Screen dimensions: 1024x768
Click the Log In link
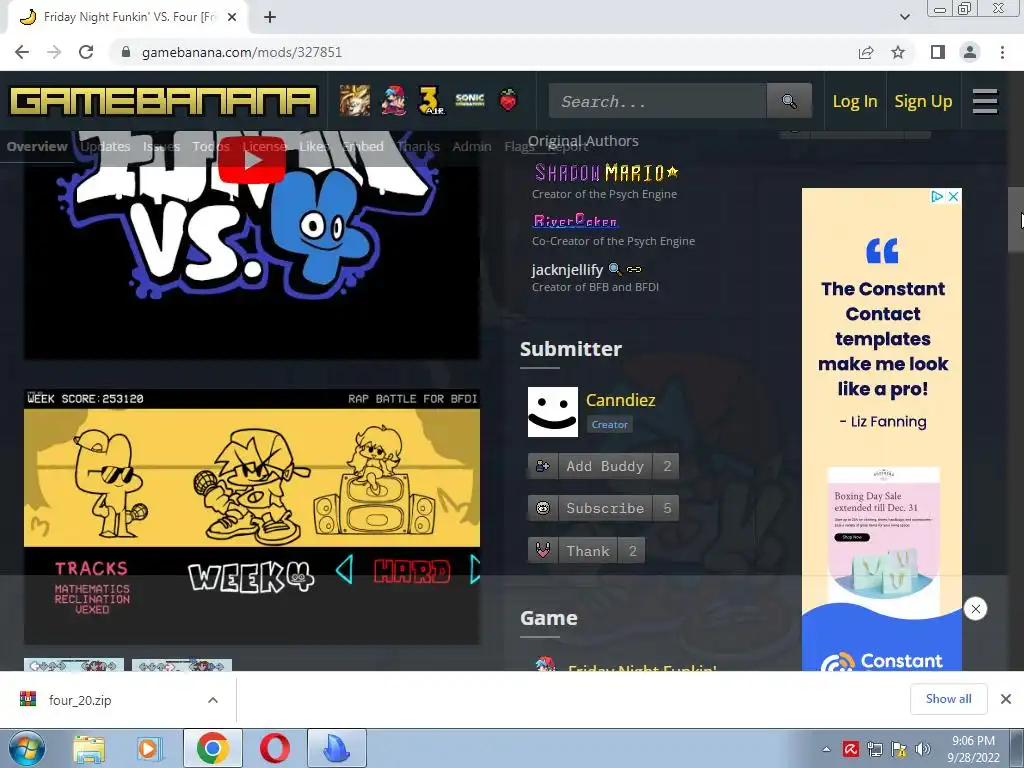[854, 101]
